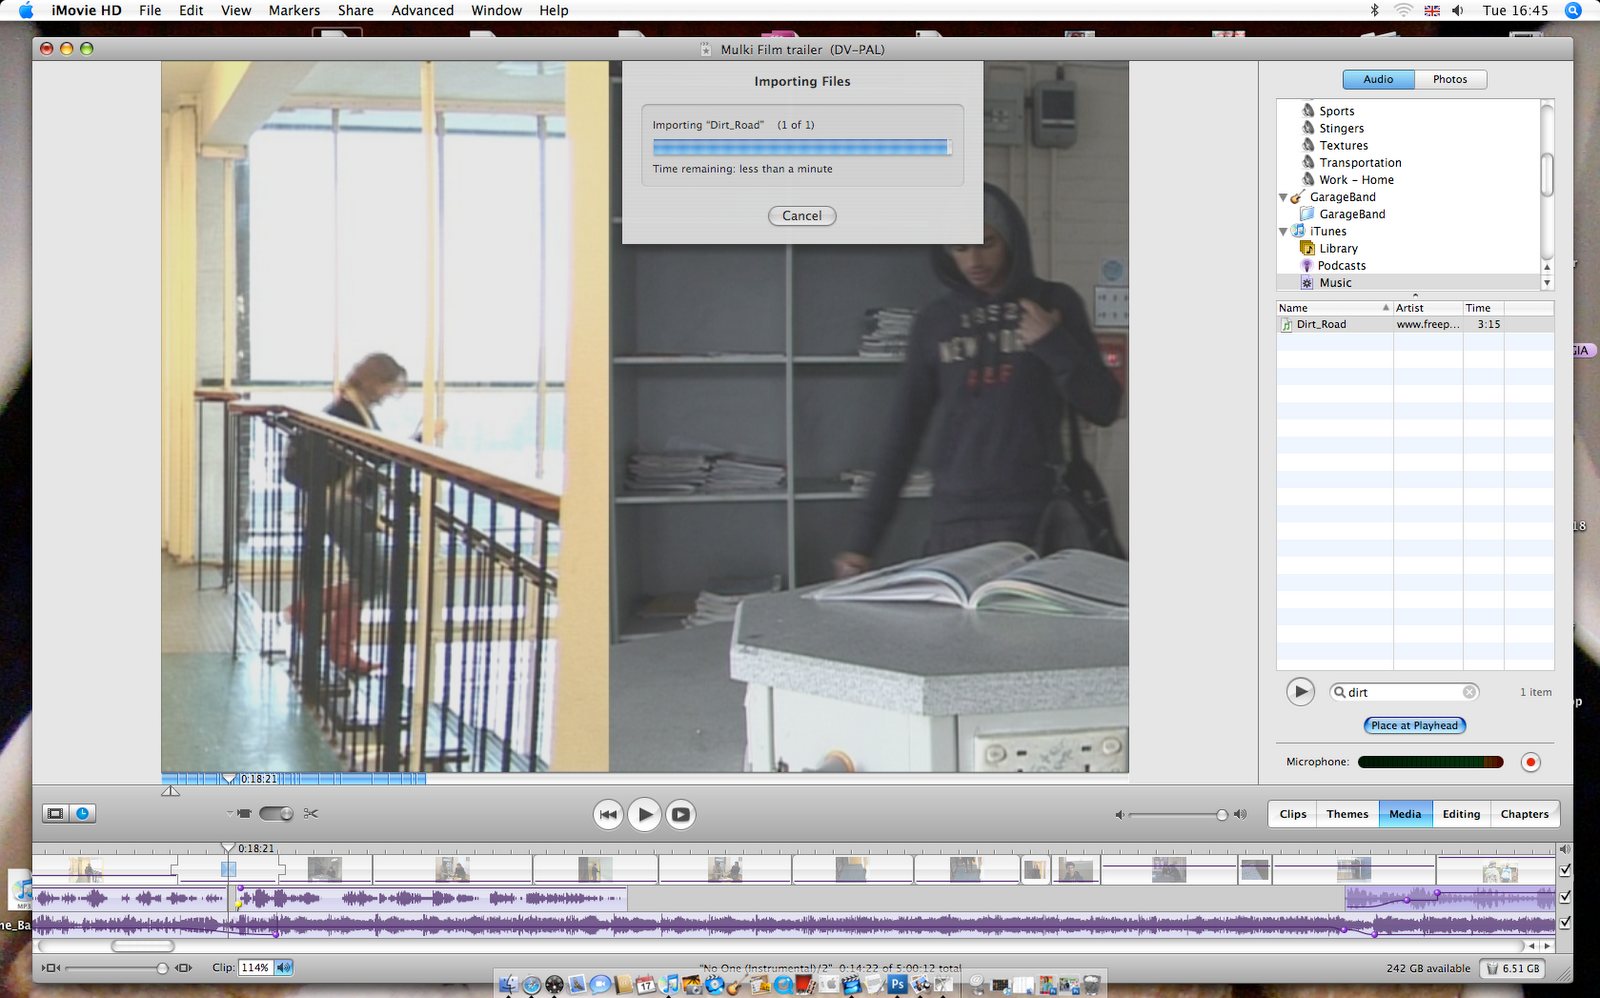Open the Markers menu

point(294,10)
